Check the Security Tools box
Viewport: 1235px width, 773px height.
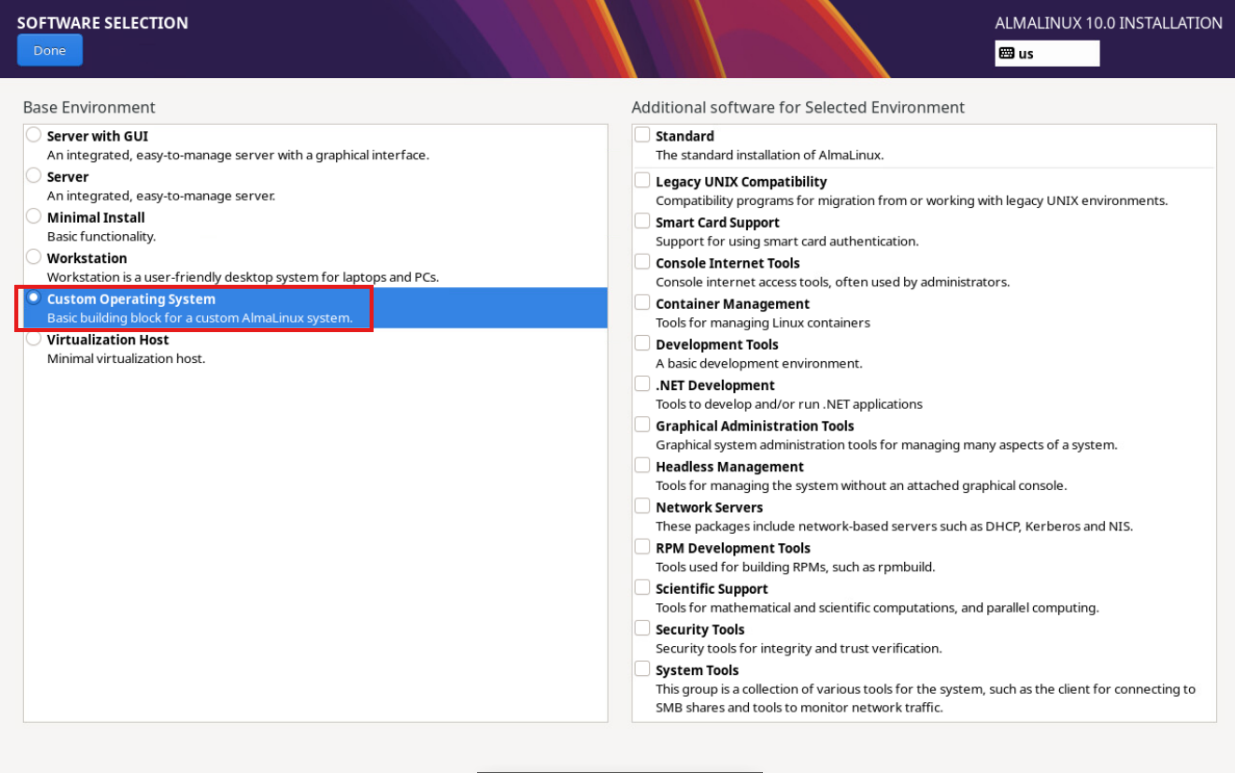642,629
